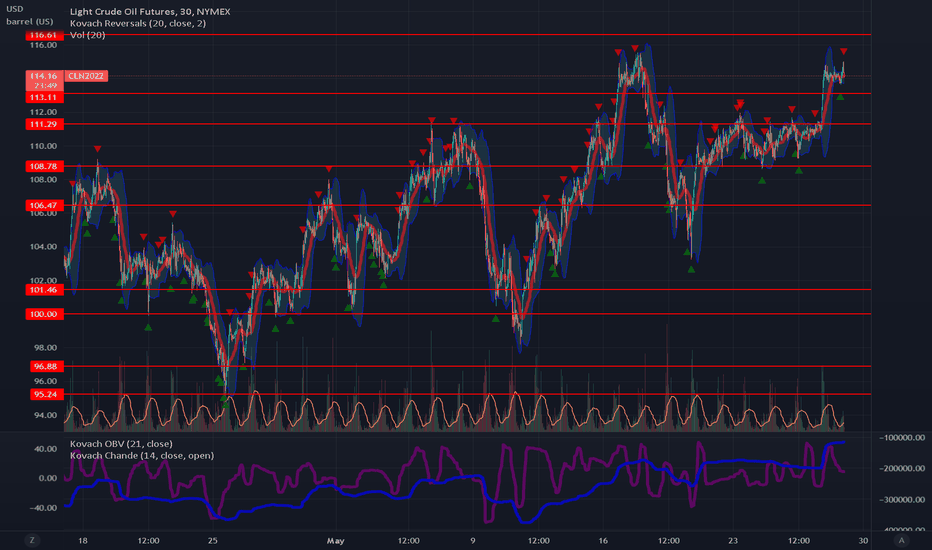Click the Kovach OBV indicator legend
This screenshot has height=550, width=932.
point(121,444)
